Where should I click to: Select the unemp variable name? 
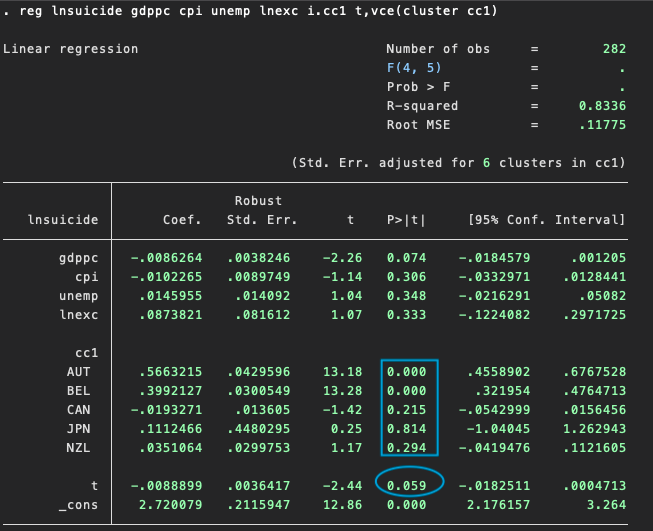point(76,296)
